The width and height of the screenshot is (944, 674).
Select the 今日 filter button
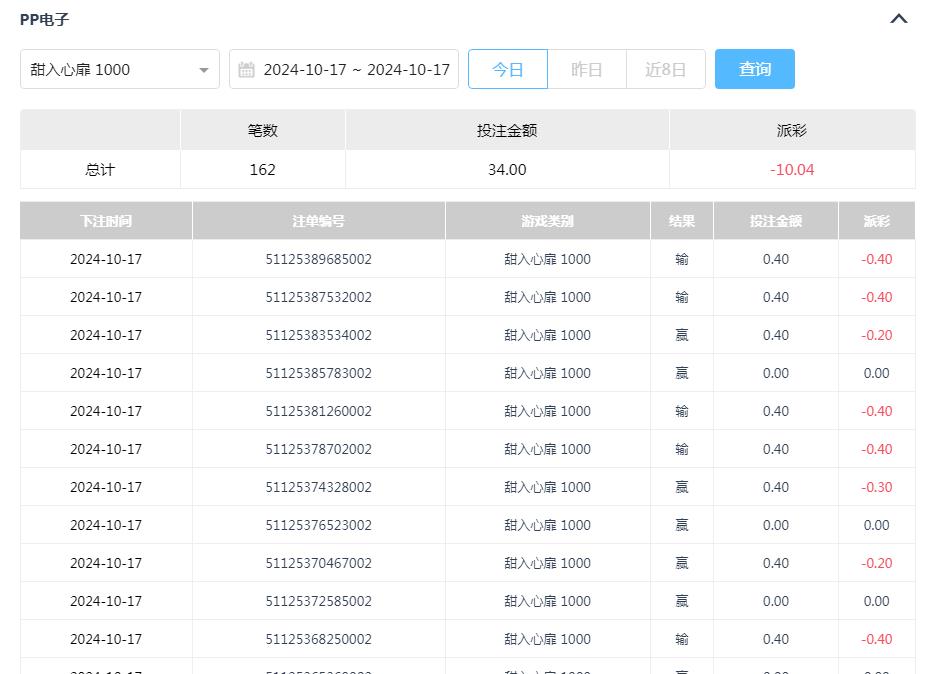507,68
